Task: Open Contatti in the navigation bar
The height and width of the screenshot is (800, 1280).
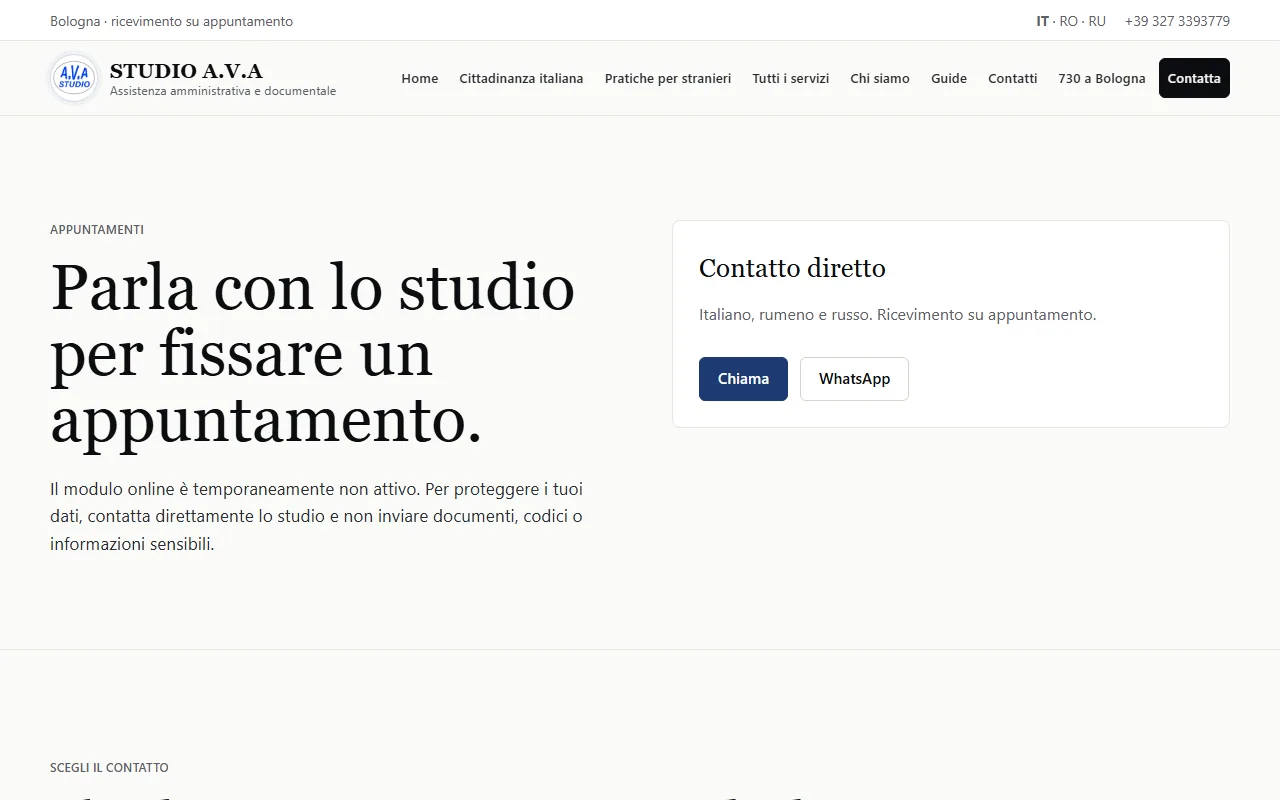Action: tap(1013, 78)
